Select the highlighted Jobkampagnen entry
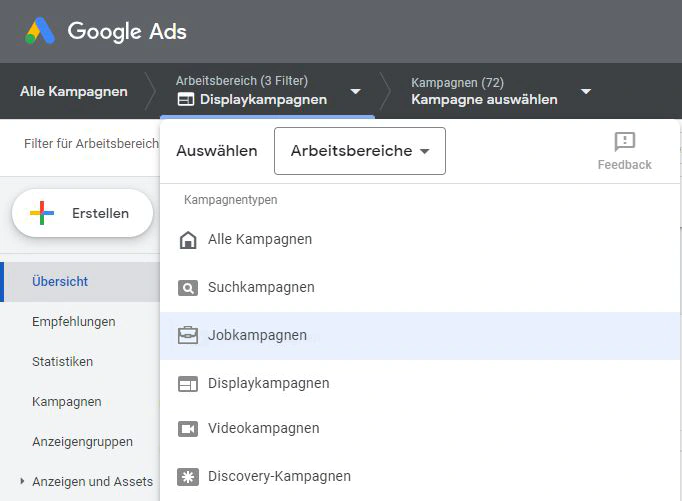 420,336
